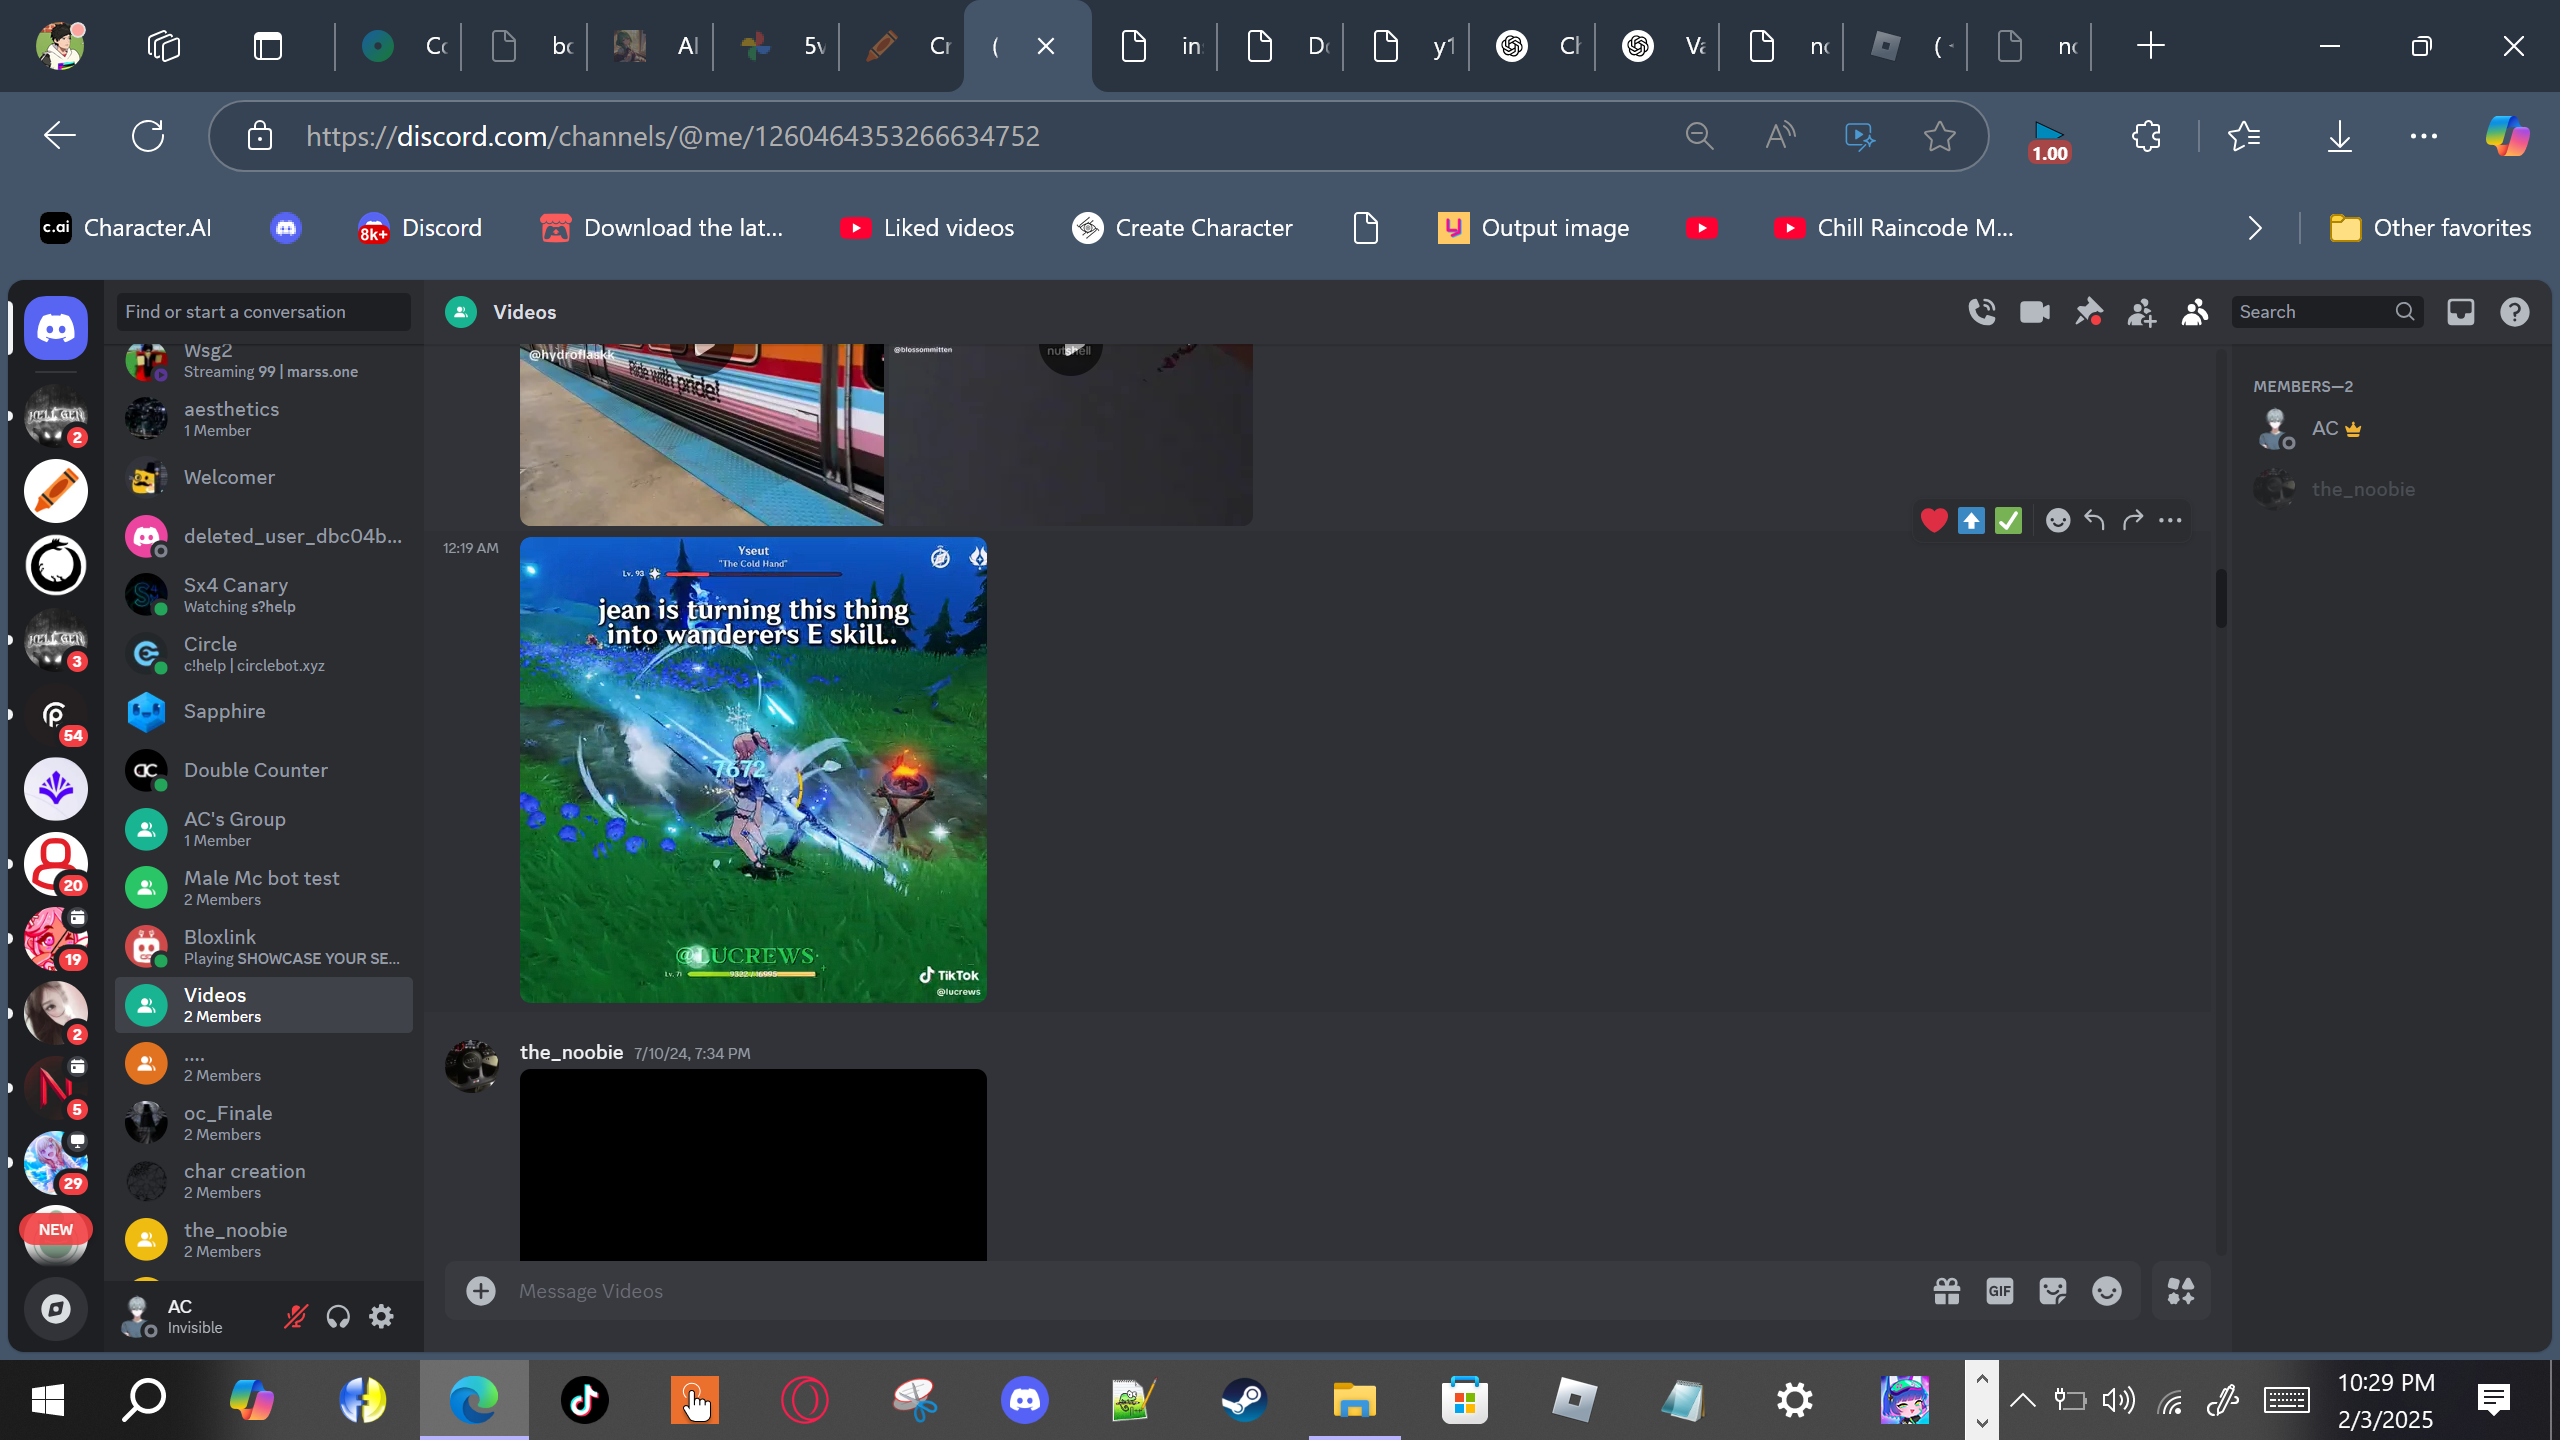The width and height of the screenshot is (2560, 1440).
Task: Open the Genshin TikTok video thumbnail
Action: coord(753,770)
